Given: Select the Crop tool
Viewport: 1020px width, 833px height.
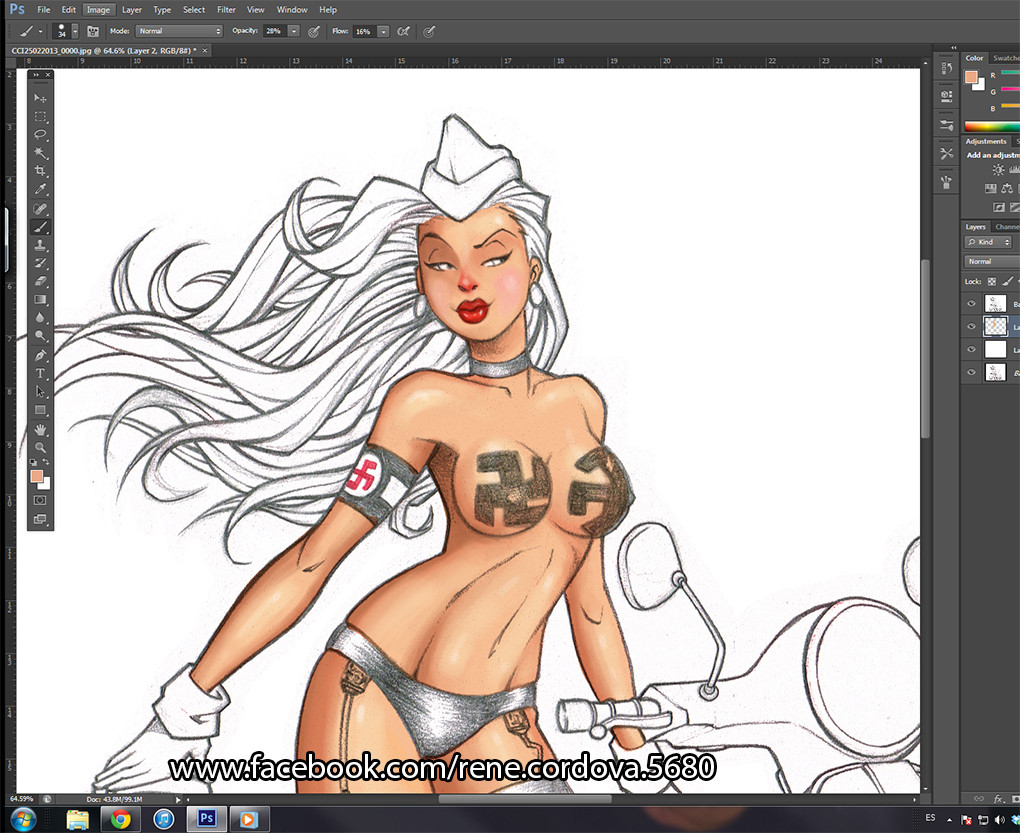Looking at the screenshot, I should point(40,171).
